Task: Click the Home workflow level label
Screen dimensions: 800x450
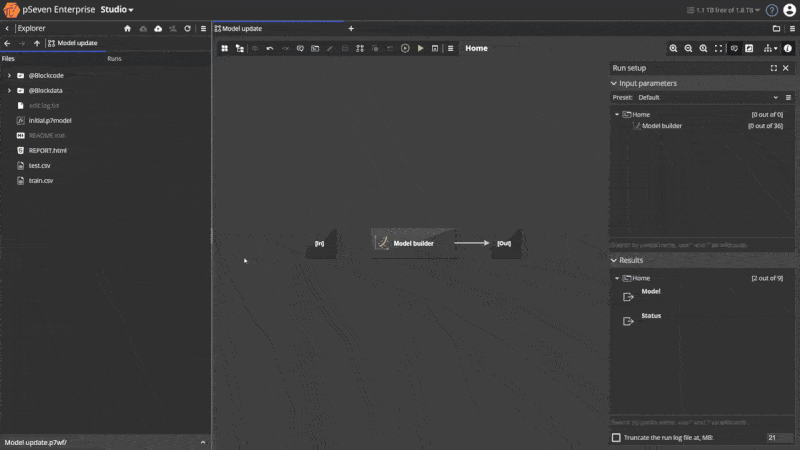Action: pos(476,48)
